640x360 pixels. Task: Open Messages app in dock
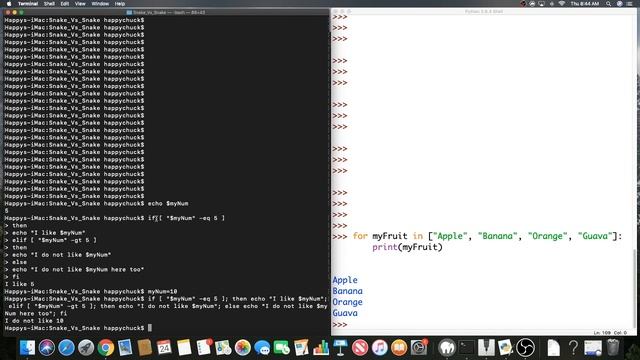262,348
